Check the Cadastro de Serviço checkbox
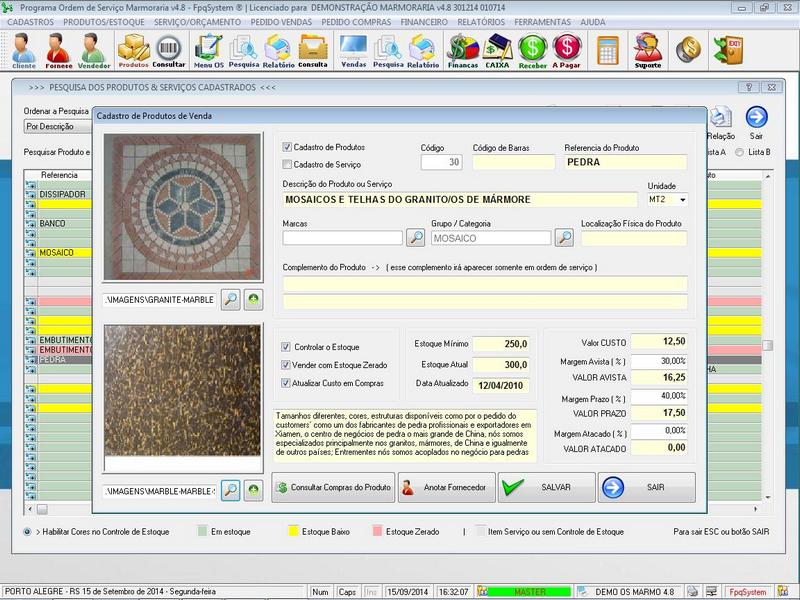 (288, 164)
